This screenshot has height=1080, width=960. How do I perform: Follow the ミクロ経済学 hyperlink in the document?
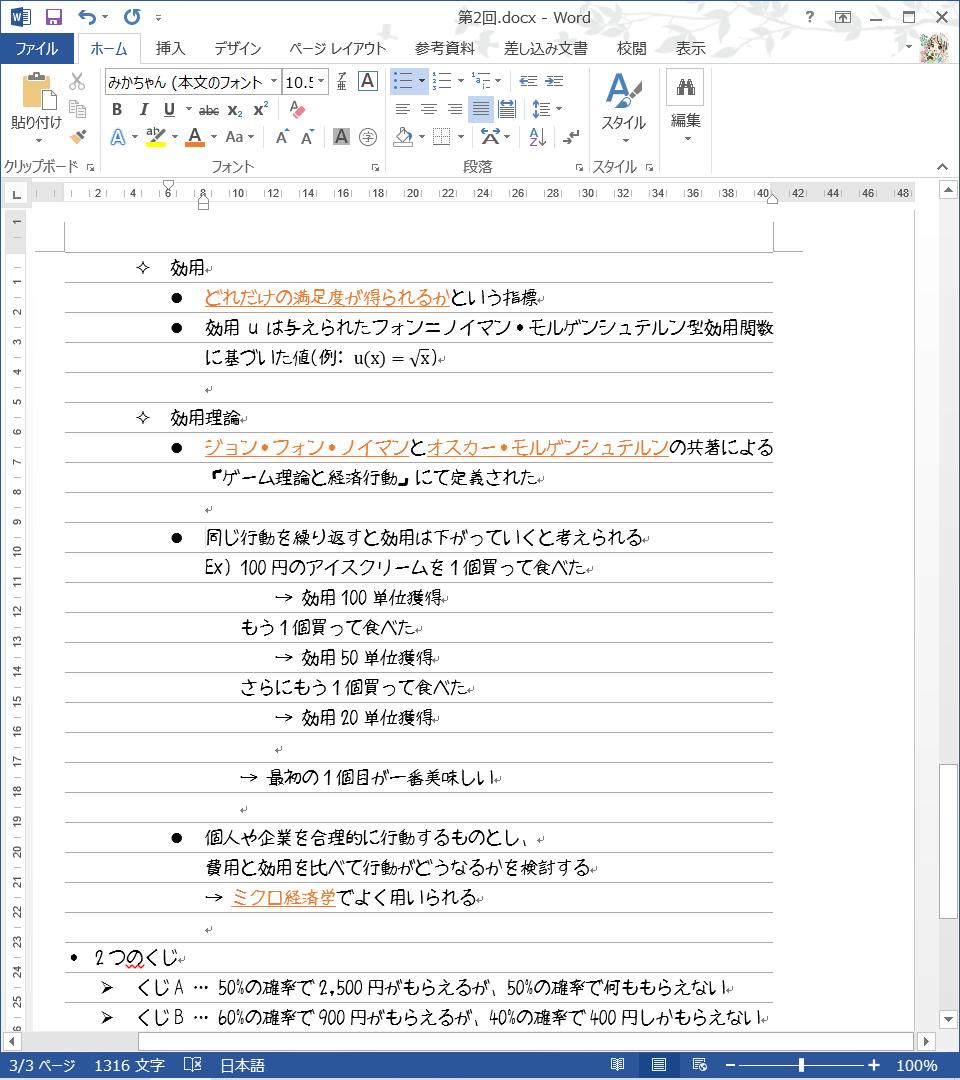(x=283, y=898)
